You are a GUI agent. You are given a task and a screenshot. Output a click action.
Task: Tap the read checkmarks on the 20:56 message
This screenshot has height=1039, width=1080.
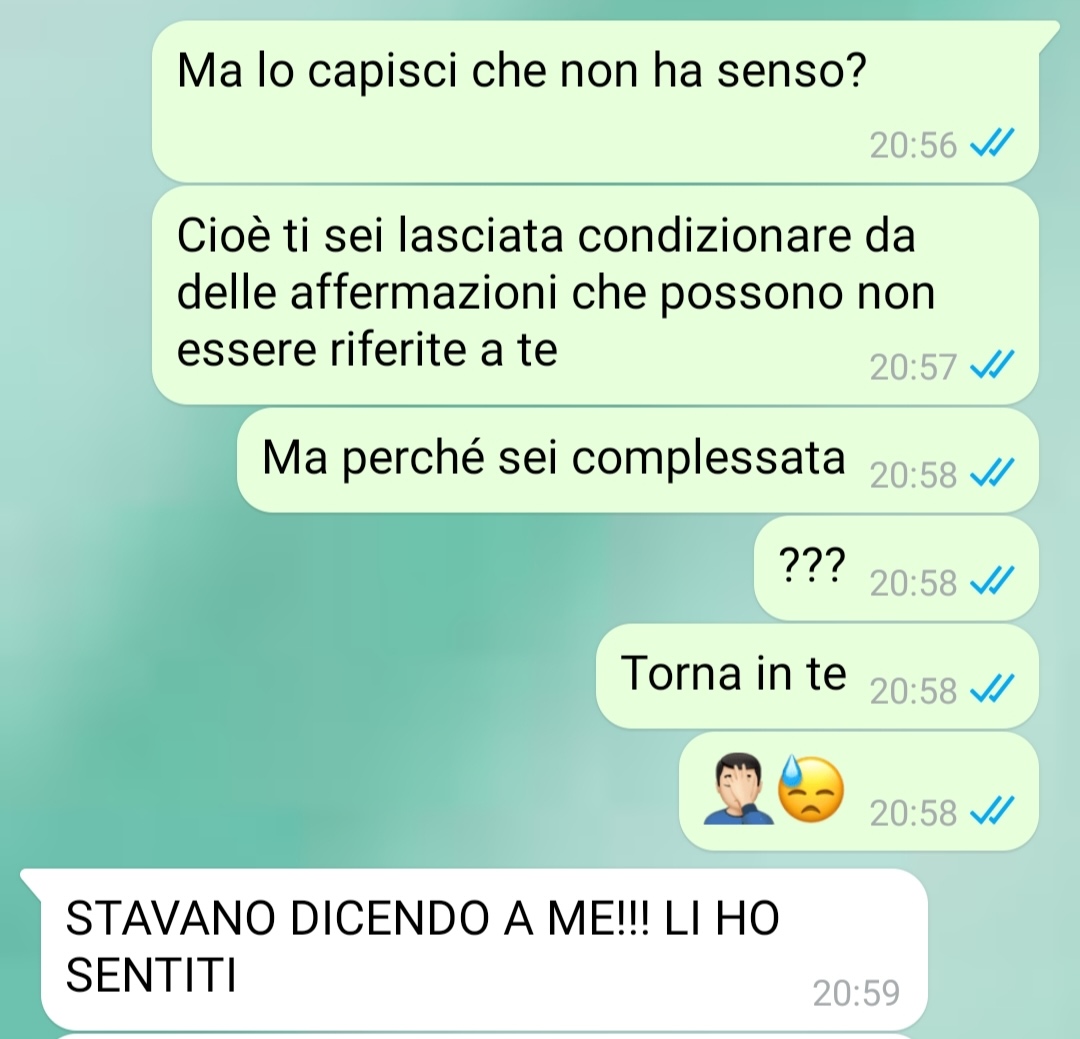[992, 144]
